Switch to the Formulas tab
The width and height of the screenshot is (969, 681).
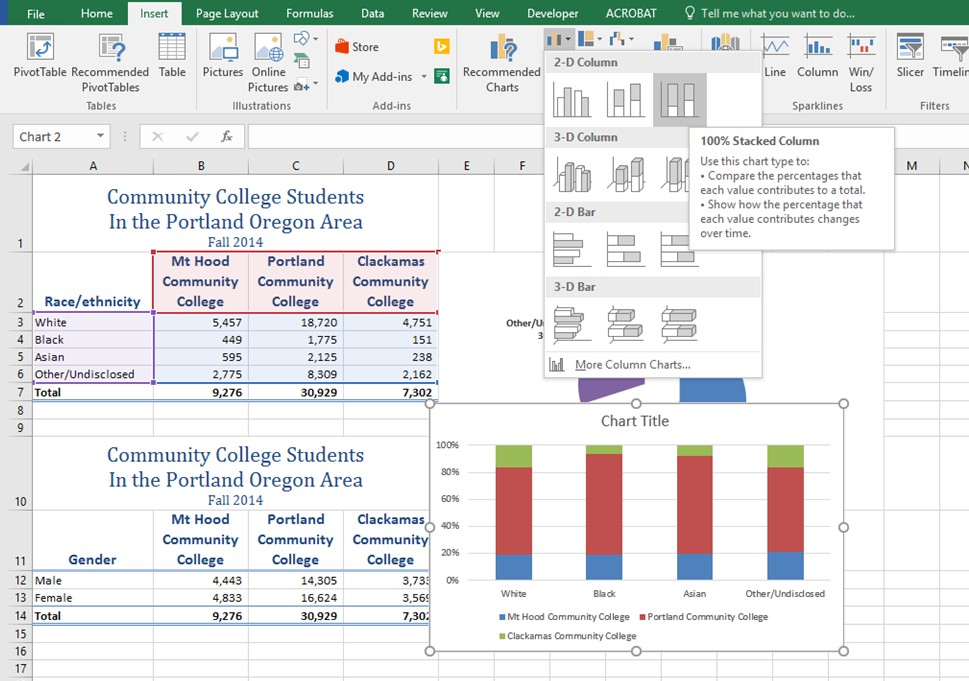[309, 13]
